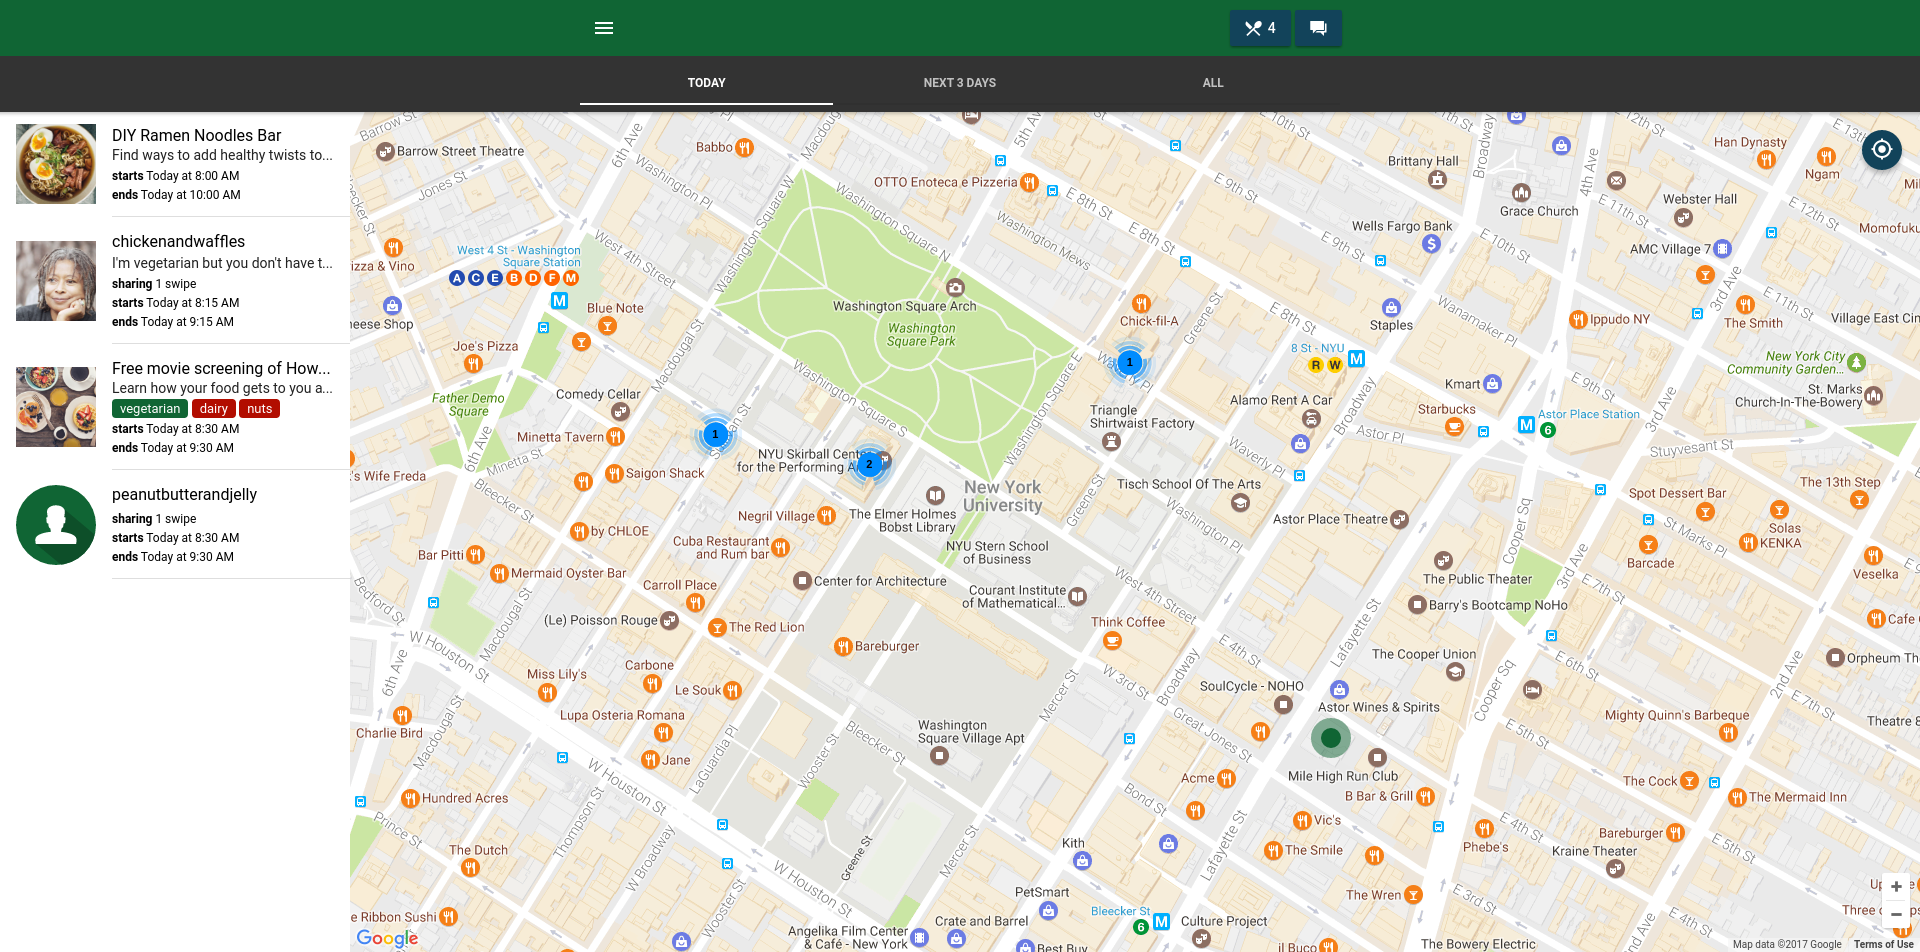Click The Red Lion bar icon
The height and width of the screenshot is (952, 1920).
[717, 628]
